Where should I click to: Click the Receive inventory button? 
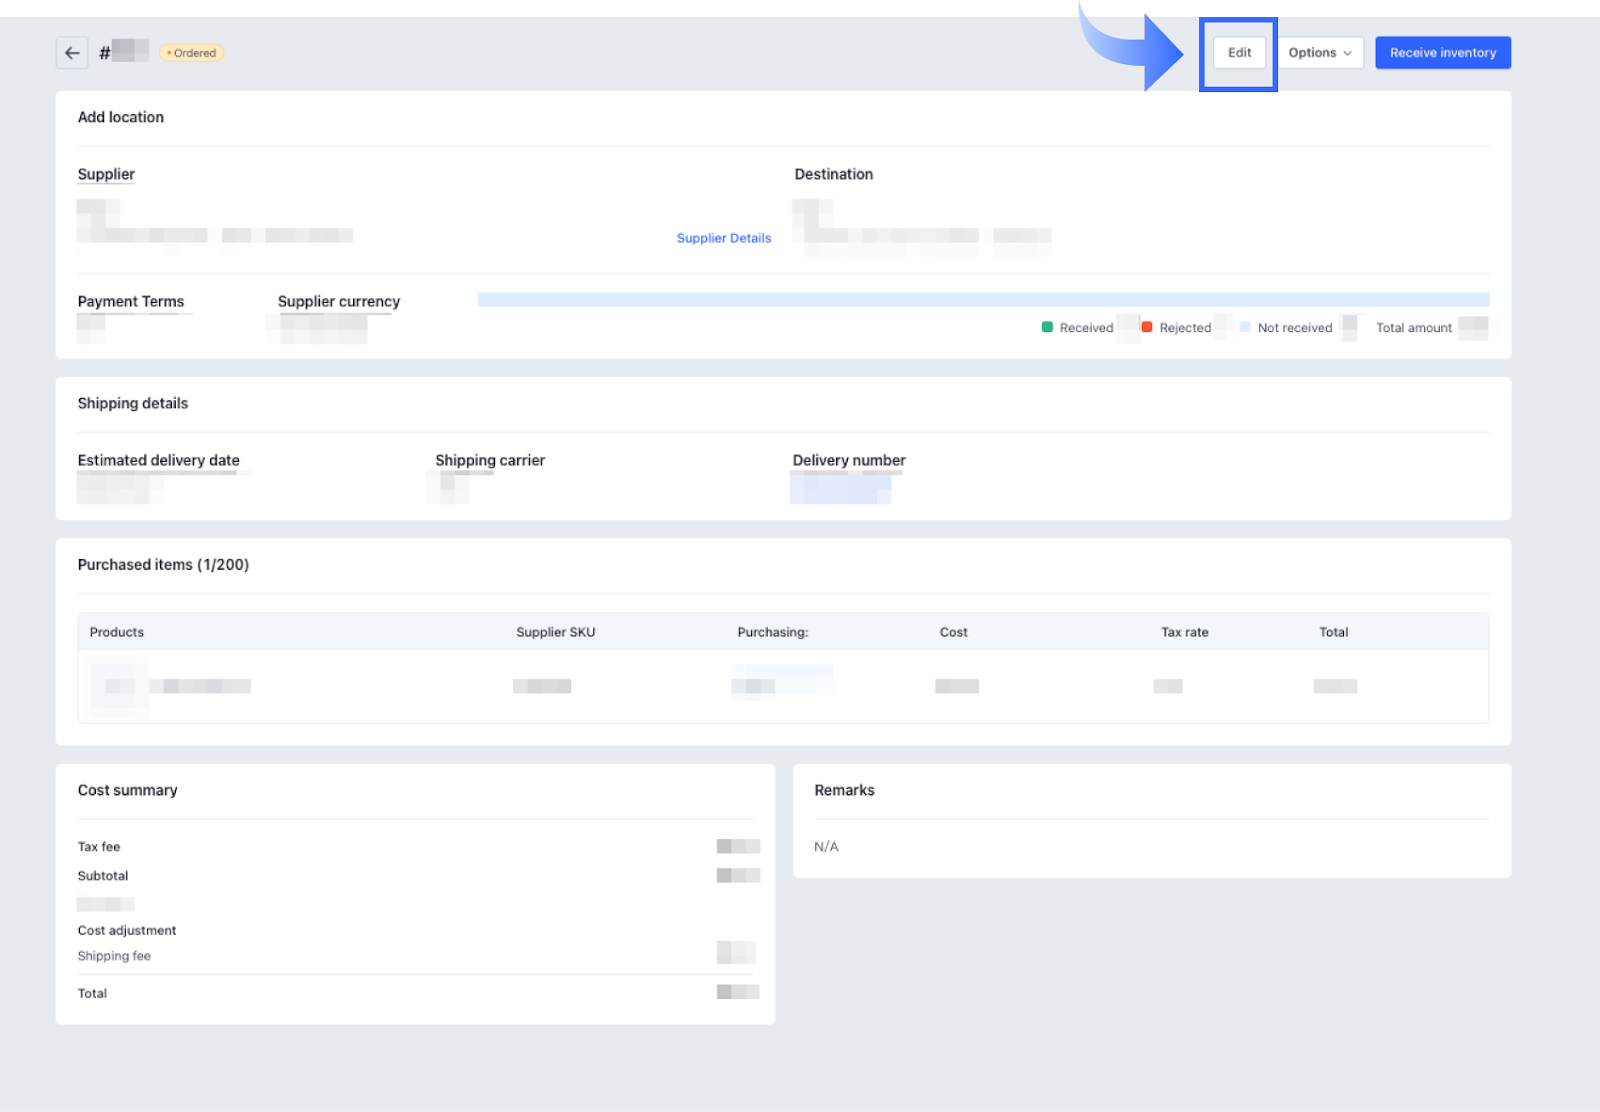coord(1442,53)
